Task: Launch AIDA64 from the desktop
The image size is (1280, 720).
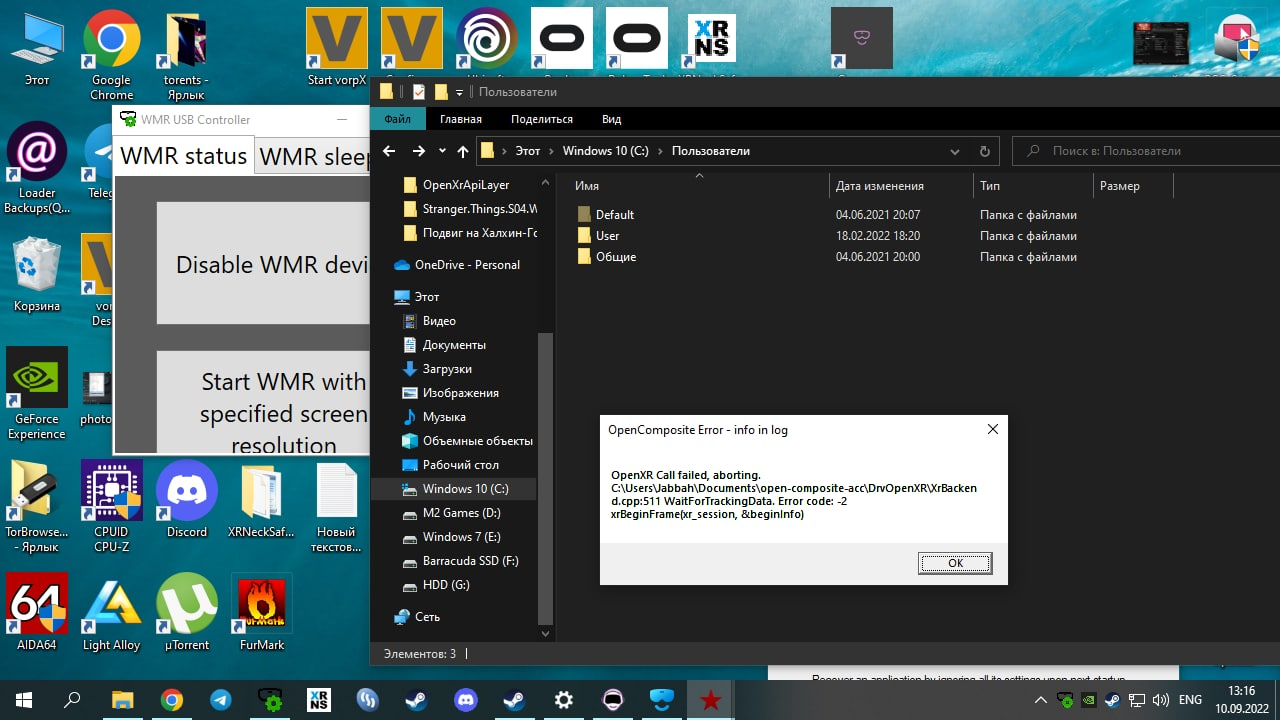Action: click(37, 603)
